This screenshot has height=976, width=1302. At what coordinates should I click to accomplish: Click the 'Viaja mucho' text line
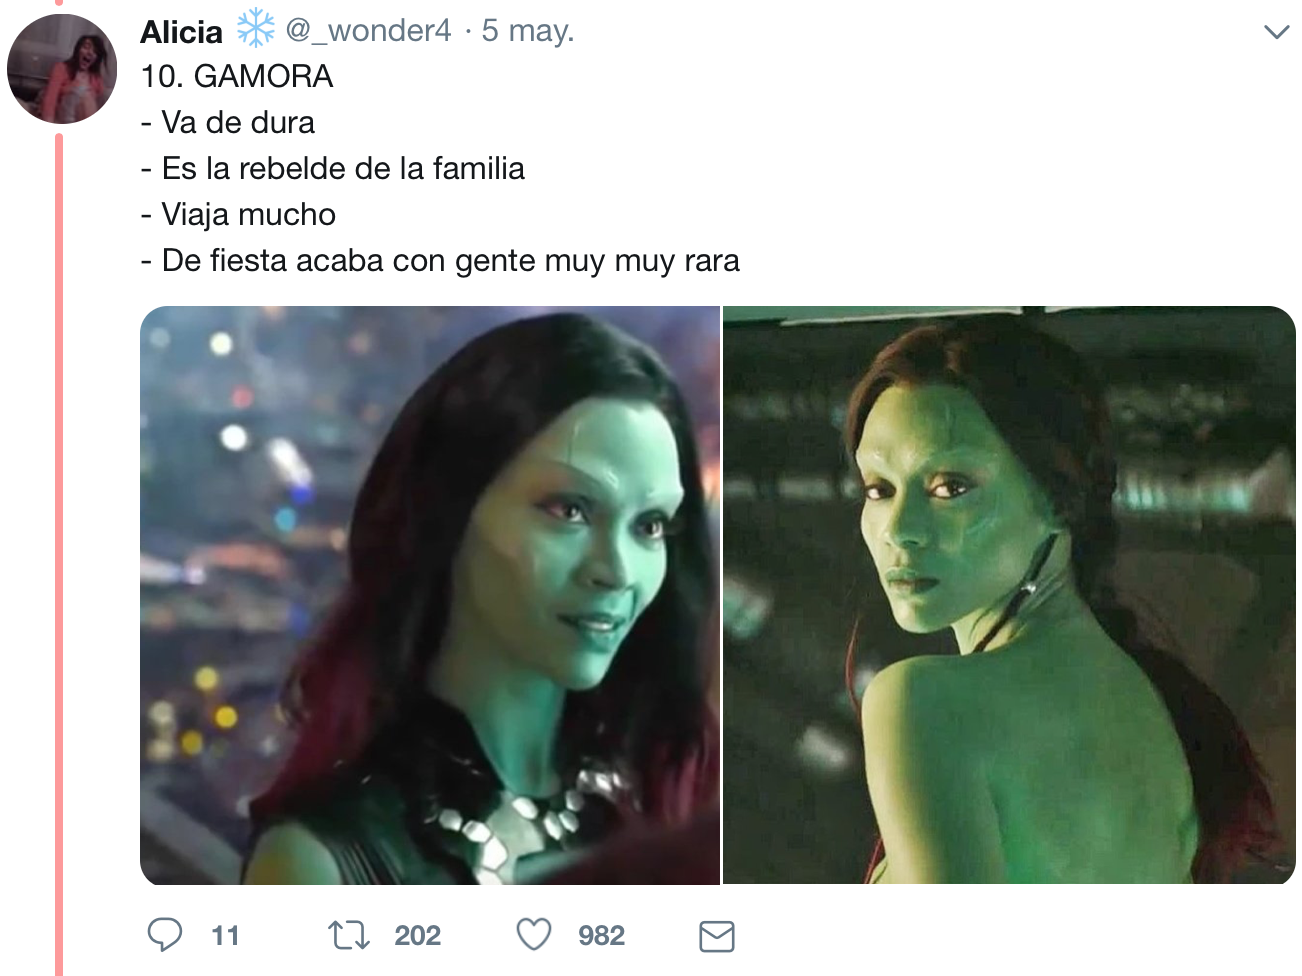pos(238,214)
